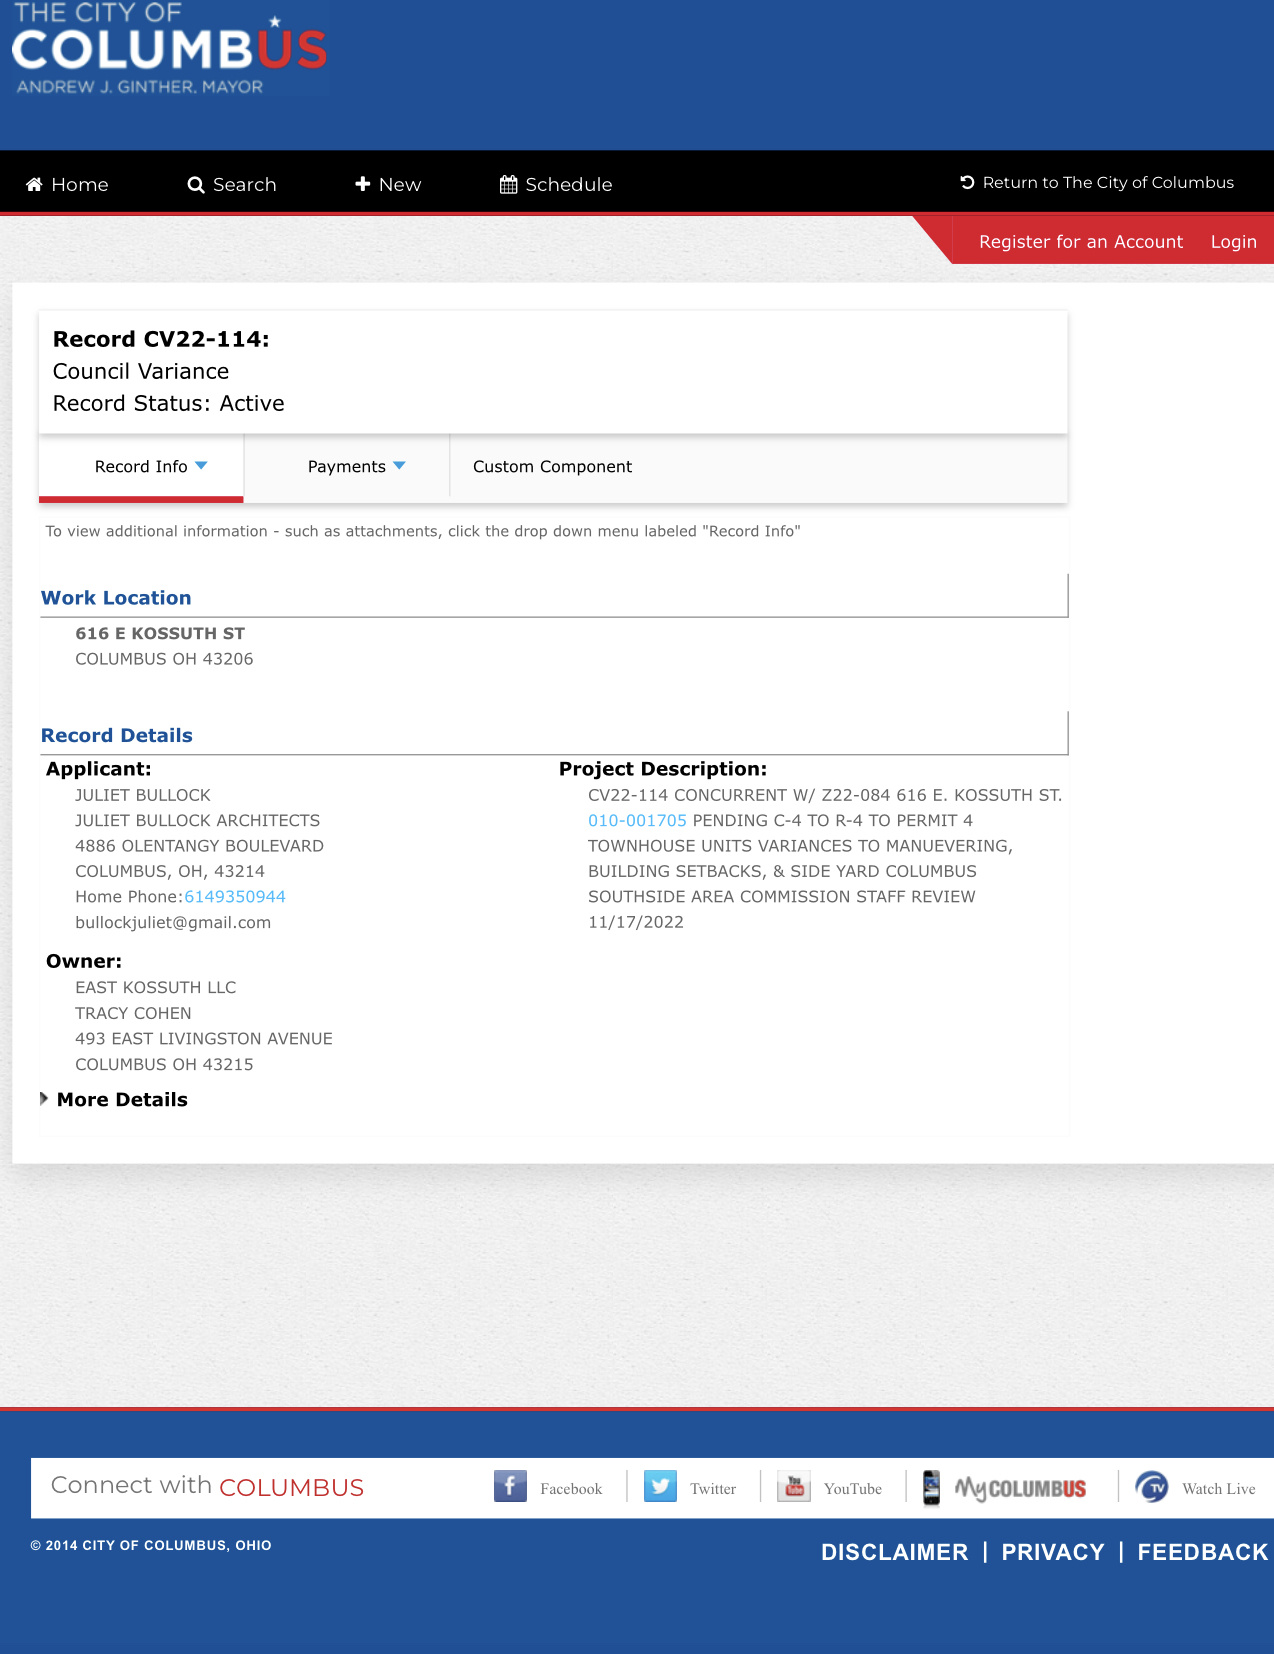Expand the Record Info dropdown arrow
Screen dimensions: 1274x1654
coord(201,466)
